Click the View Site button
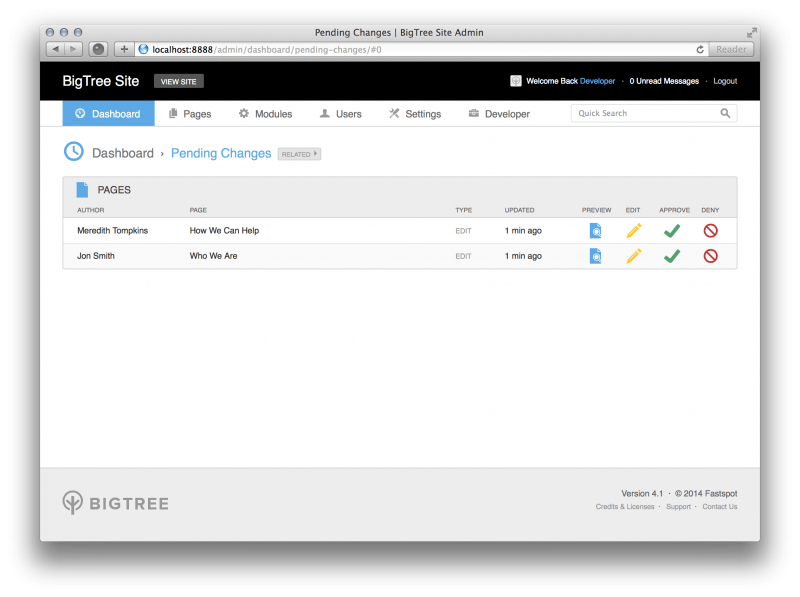Screen dimensions: 800x597 click(179, 82)
